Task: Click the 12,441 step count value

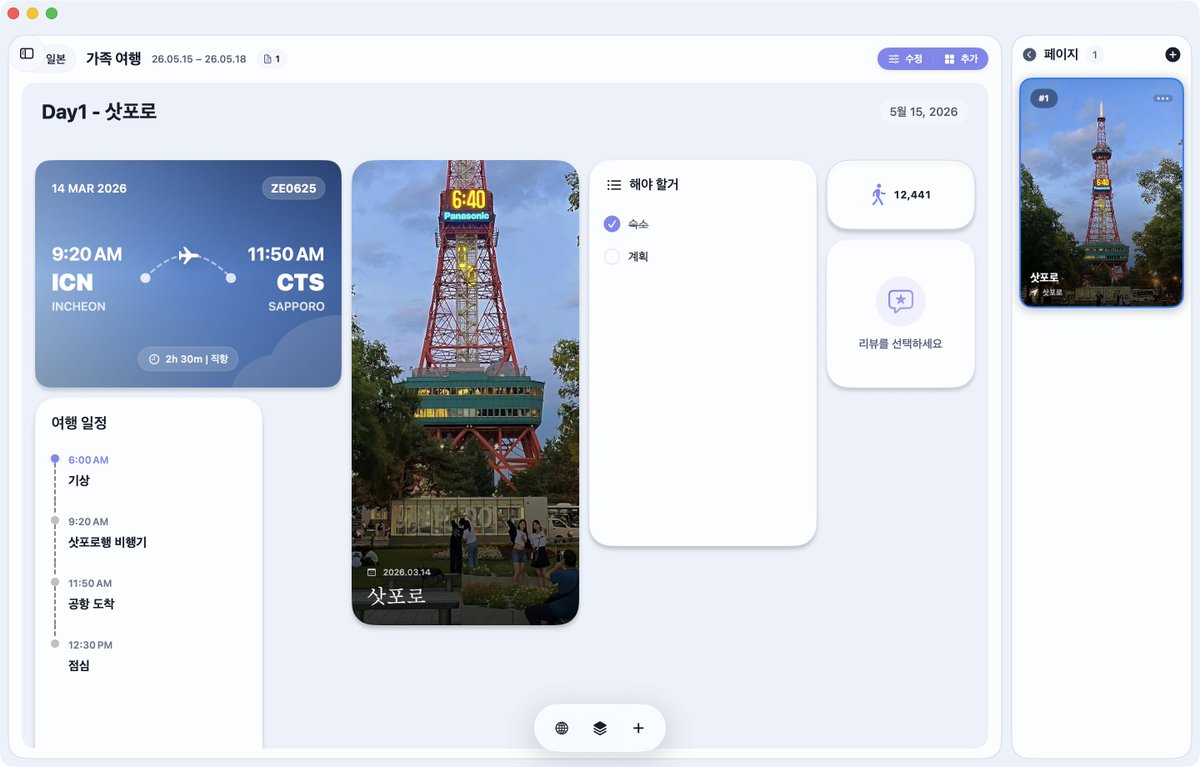Action: click(x=912, y=195)
